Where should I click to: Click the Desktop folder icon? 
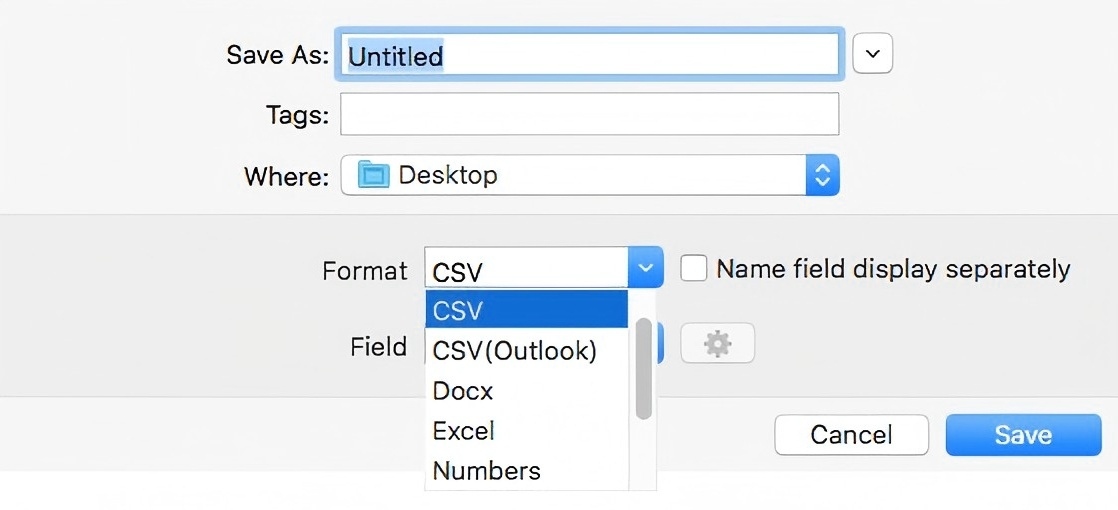click(x=373, y=176)
